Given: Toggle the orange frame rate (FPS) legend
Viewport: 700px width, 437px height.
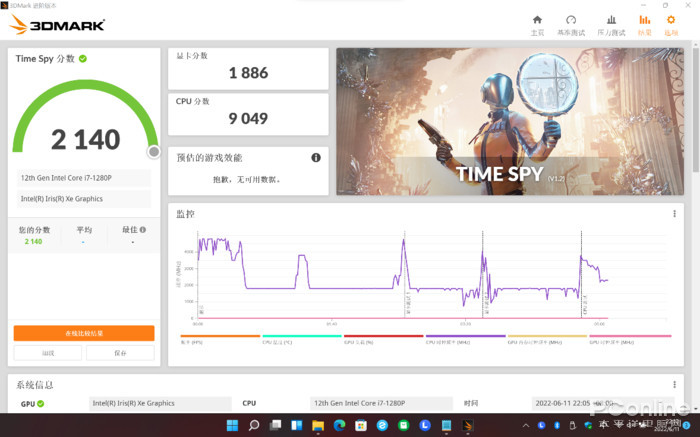Looking at the screenshot, I should pyautogui.click(x=220, y=339).
